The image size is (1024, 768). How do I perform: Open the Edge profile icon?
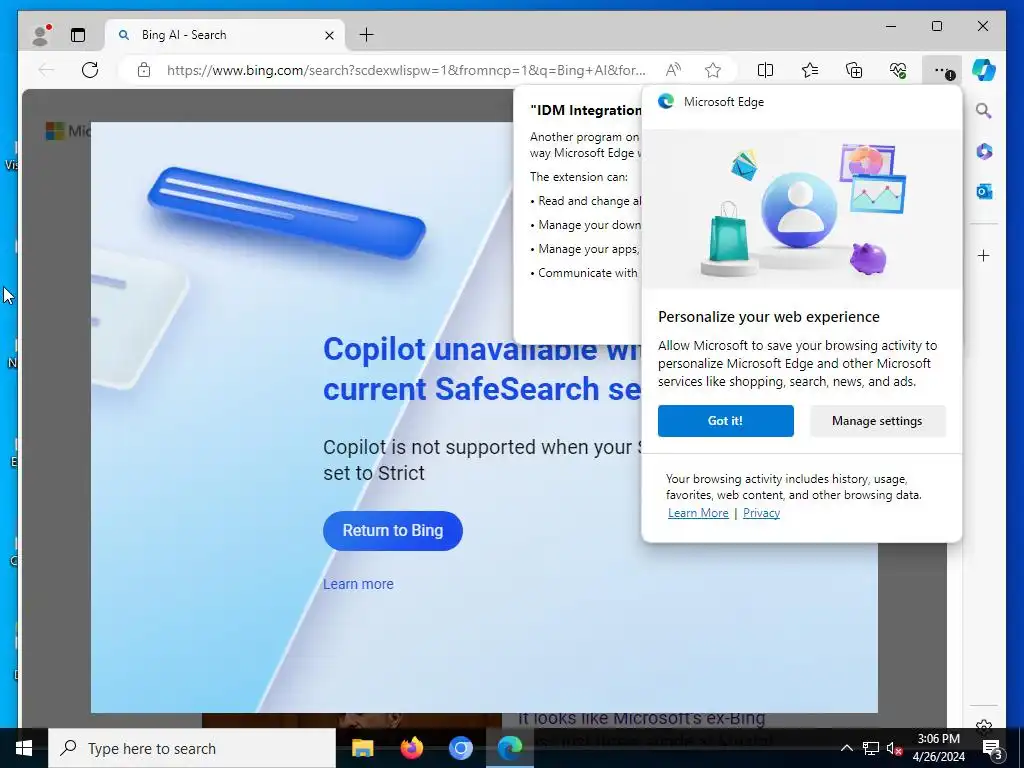click(41, 35)
